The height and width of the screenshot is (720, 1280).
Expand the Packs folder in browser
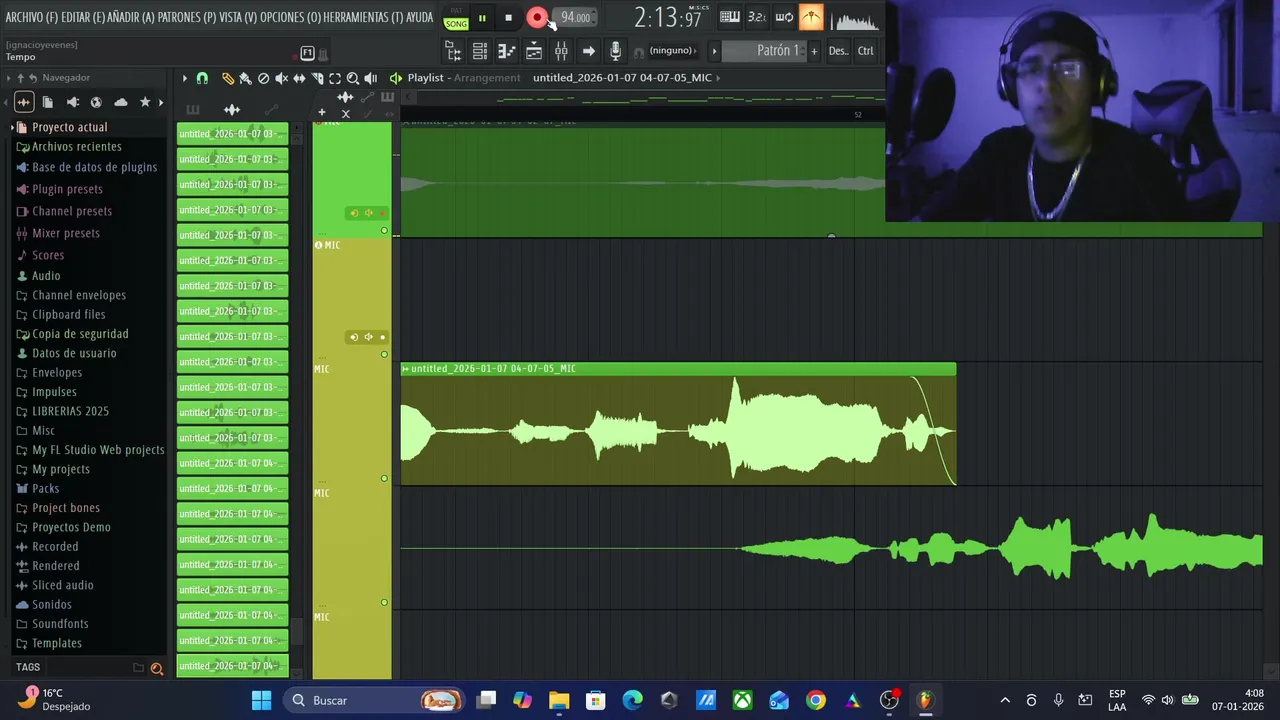pos(45,488)
